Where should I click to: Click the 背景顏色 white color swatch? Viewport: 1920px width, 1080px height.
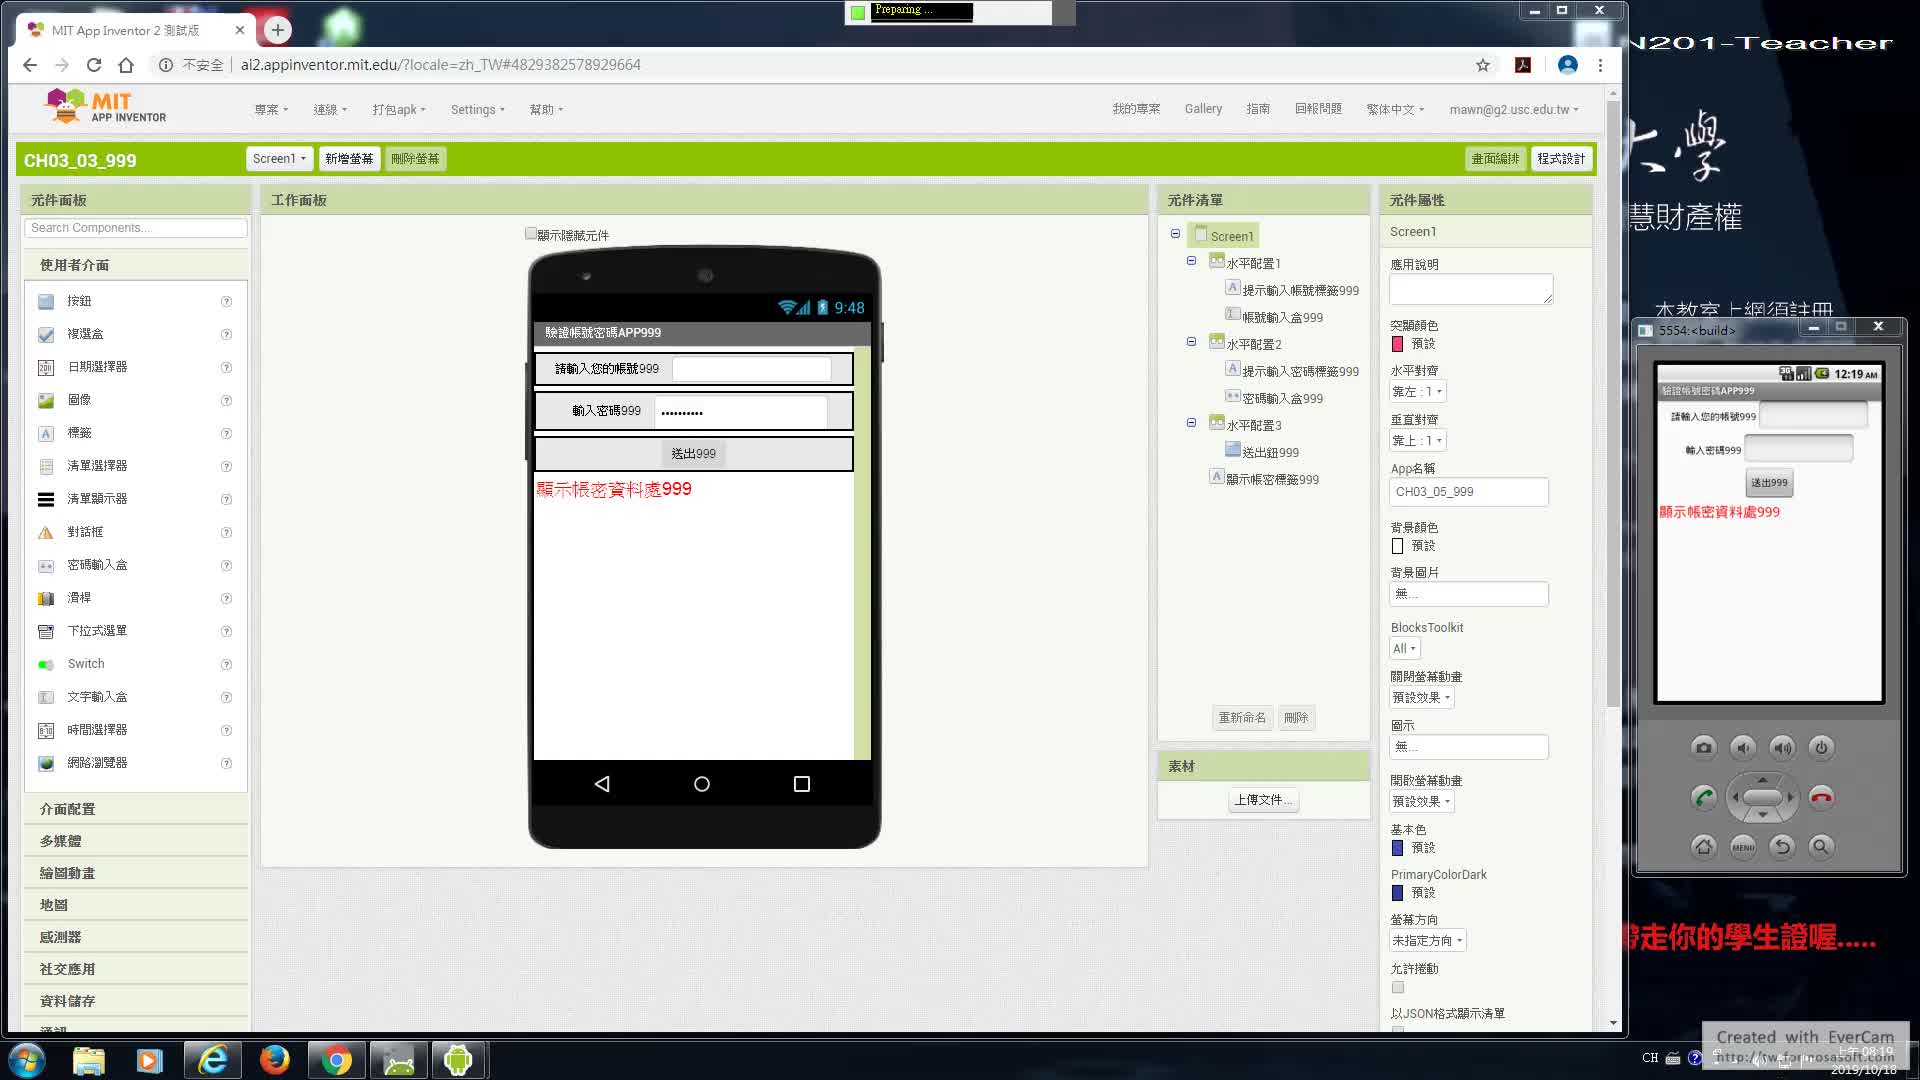point(1398,546)
